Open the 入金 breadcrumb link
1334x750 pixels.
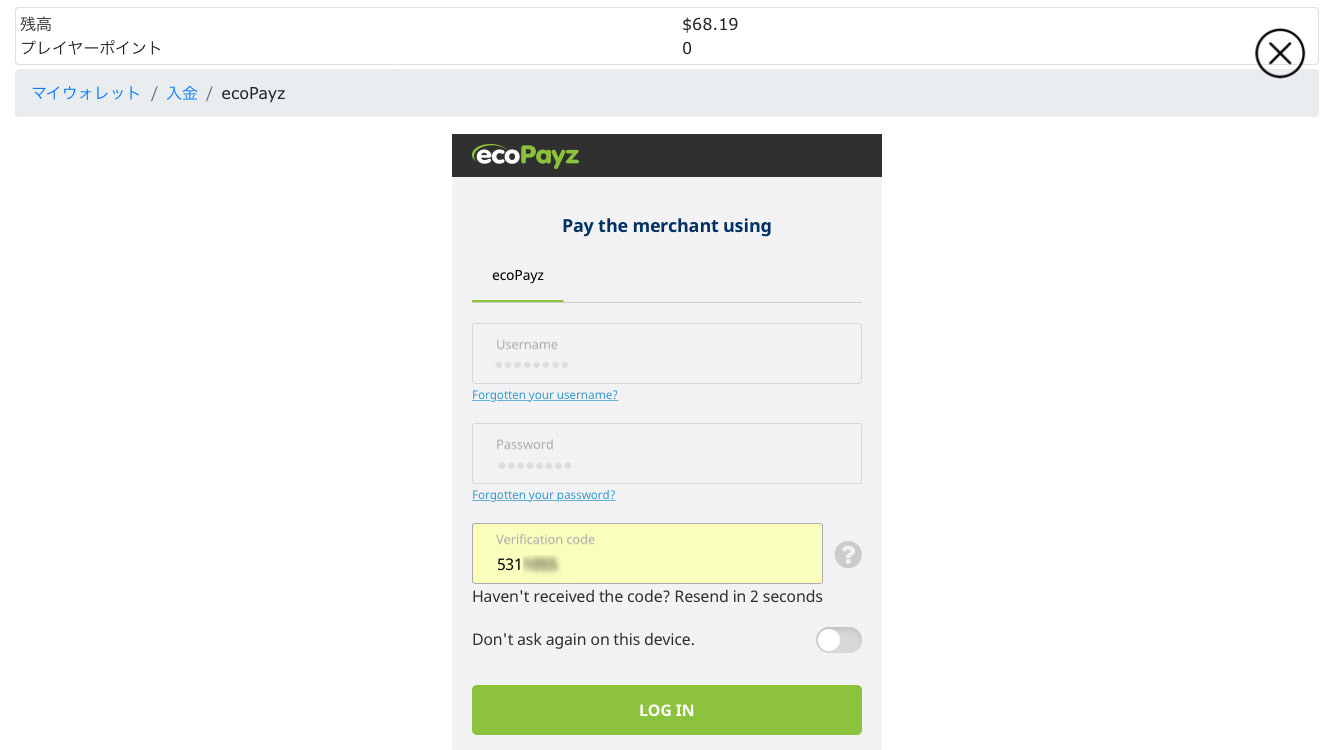(182, 93)
